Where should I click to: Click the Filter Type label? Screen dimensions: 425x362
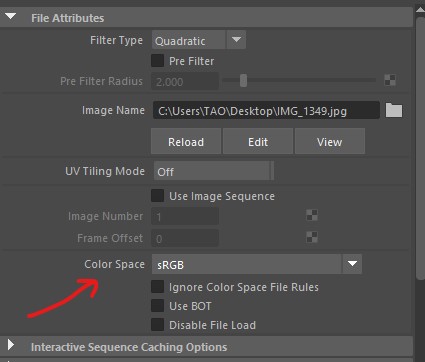[x=116, y=40]
